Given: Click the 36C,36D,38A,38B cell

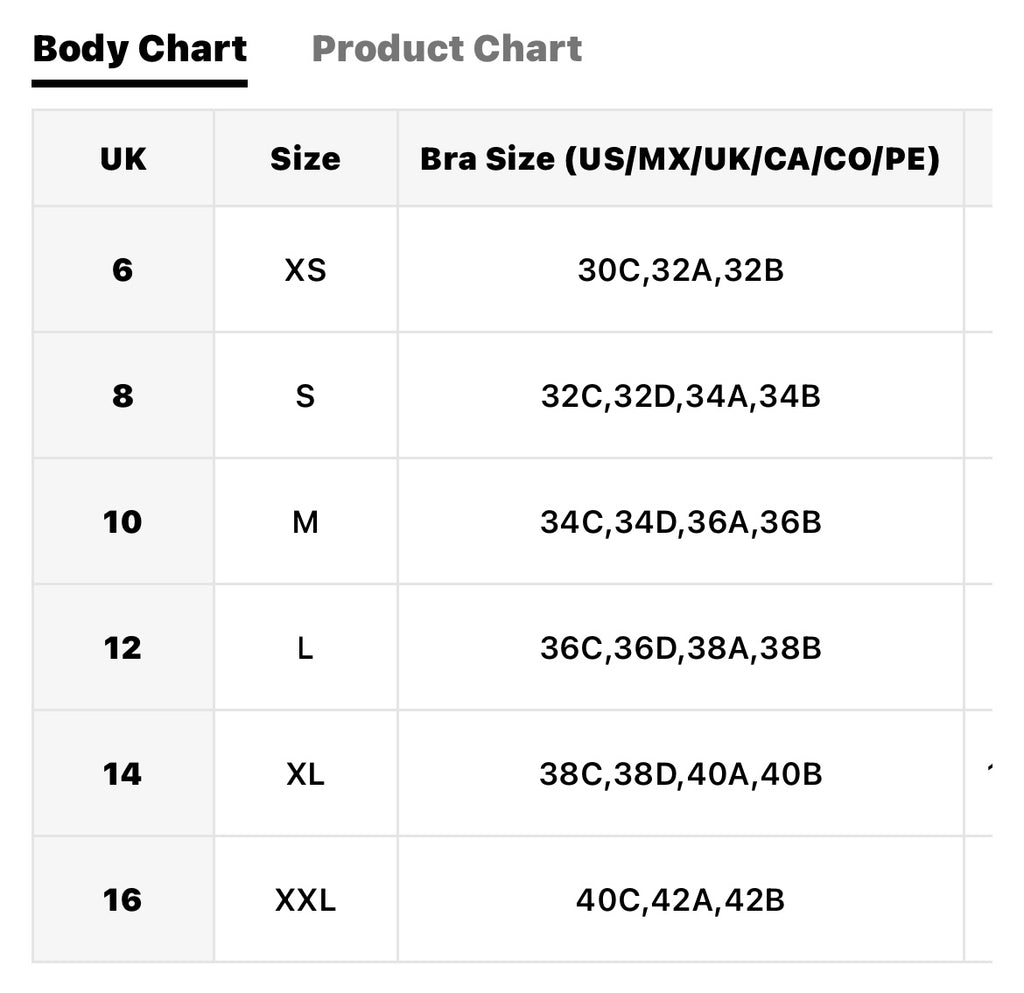Looking at the screenshot, I should pyautogui.click(x=680, y=648).
